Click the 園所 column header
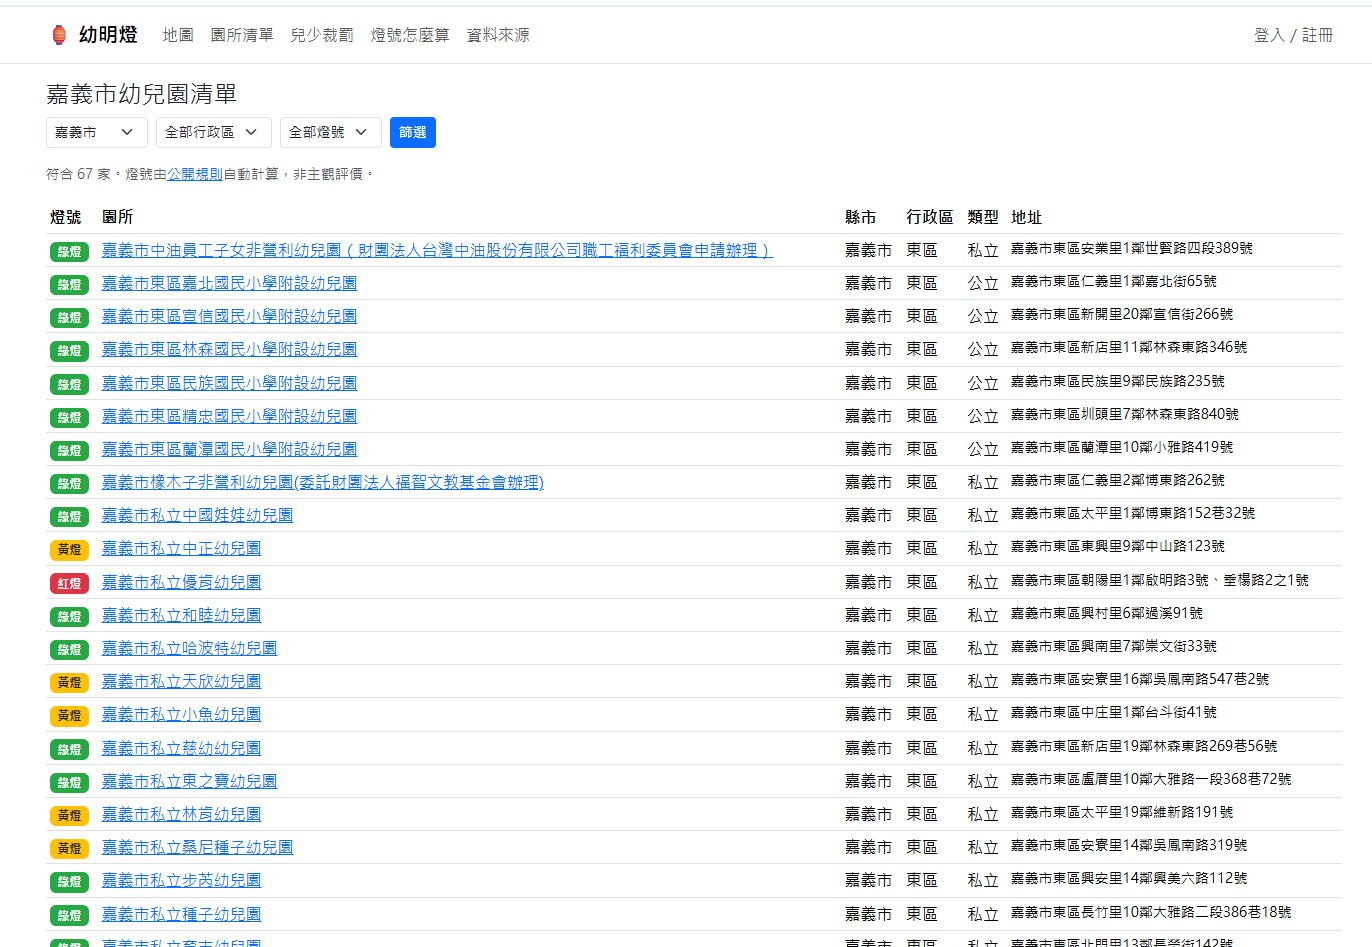 (x=118, y=217)
